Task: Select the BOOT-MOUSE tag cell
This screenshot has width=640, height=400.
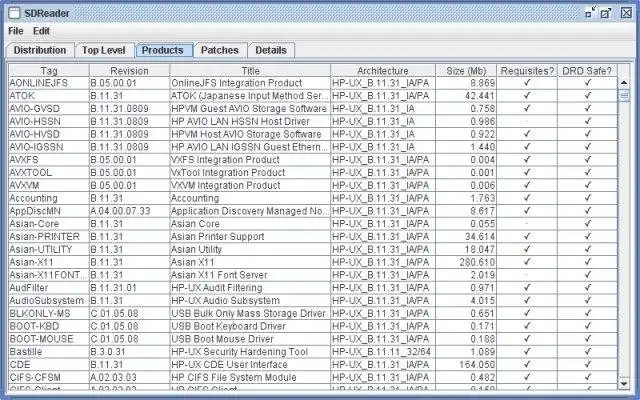Action: pyautogui.click(x=49, y=339)
